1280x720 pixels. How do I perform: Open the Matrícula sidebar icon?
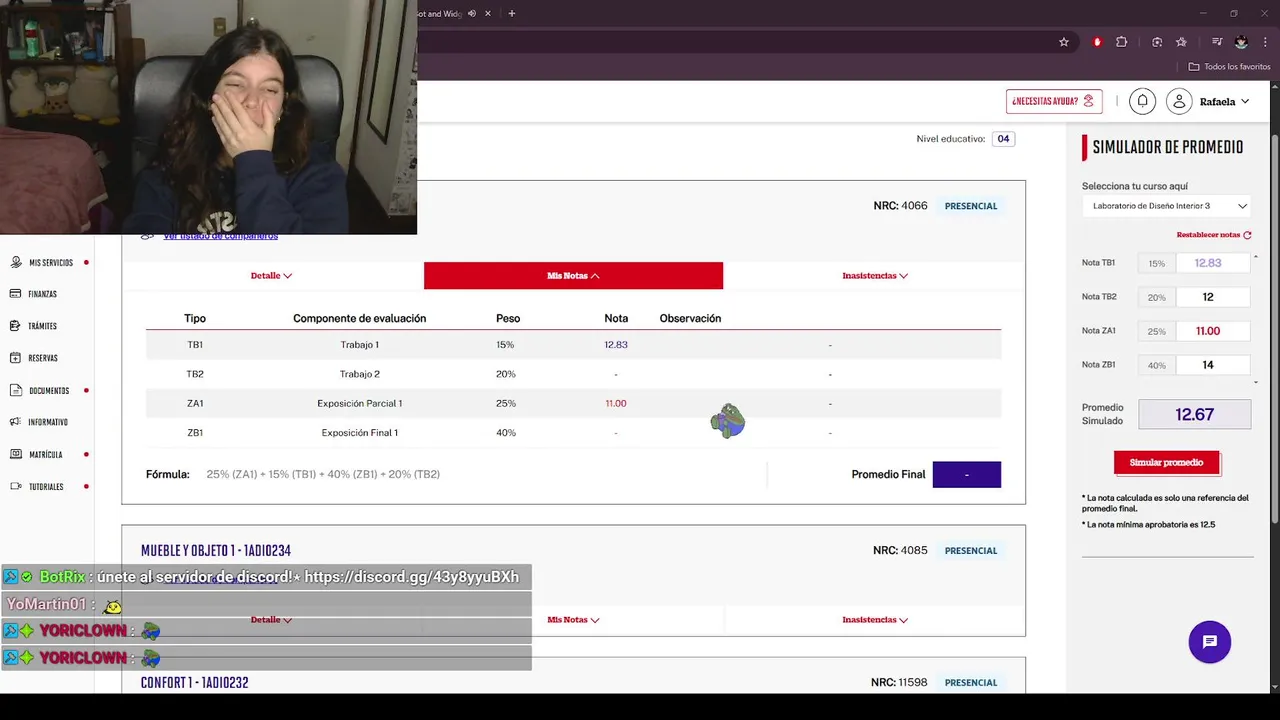point(16,454)
